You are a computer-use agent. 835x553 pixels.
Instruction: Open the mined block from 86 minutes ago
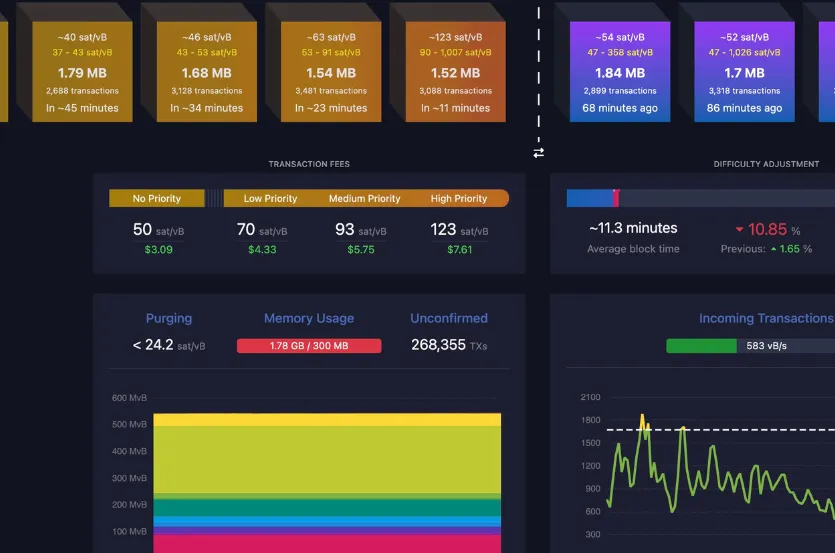coord(744,71)
